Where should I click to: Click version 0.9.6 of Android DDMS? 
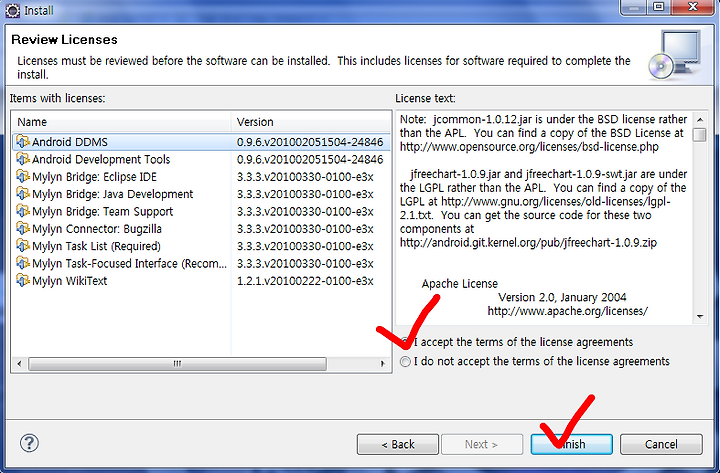[x=309, y=142]
